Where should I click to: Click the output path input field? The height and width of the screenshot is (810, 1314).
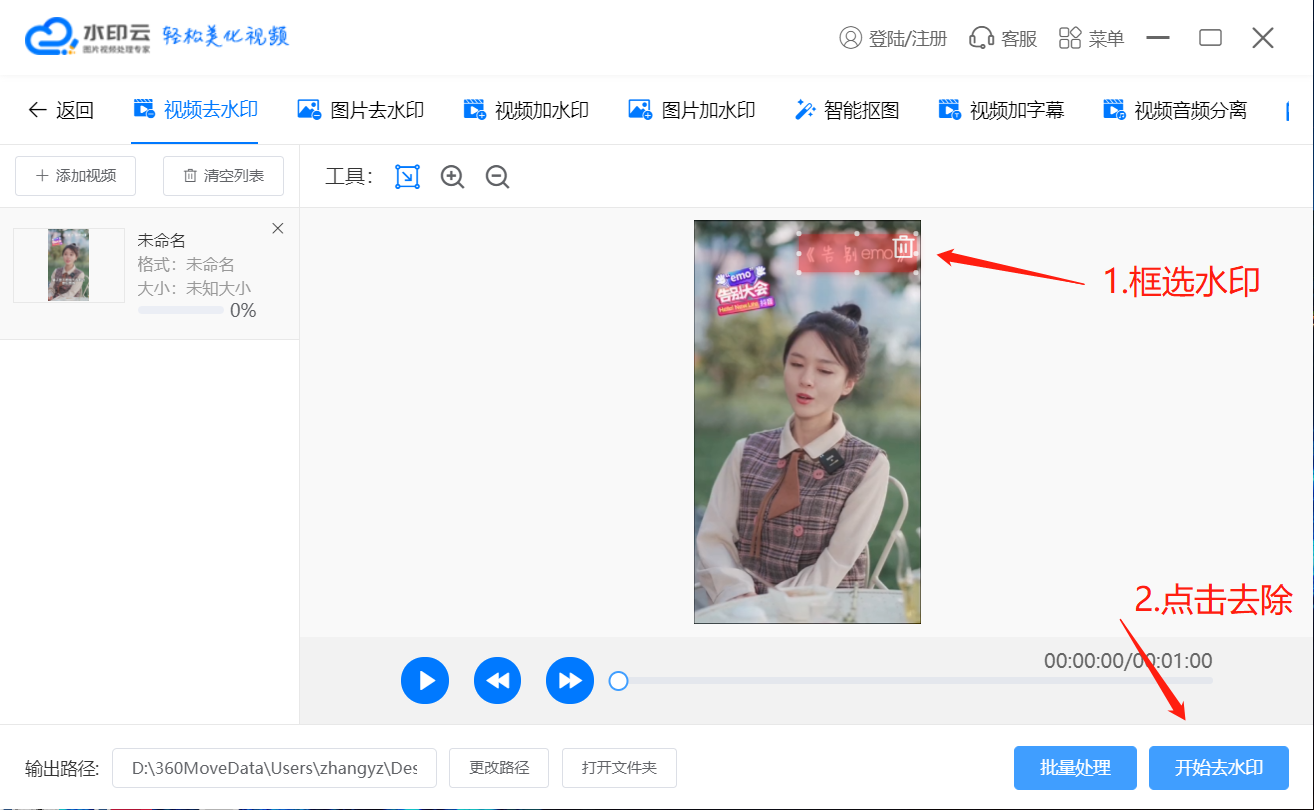click(x=274, y=768)
